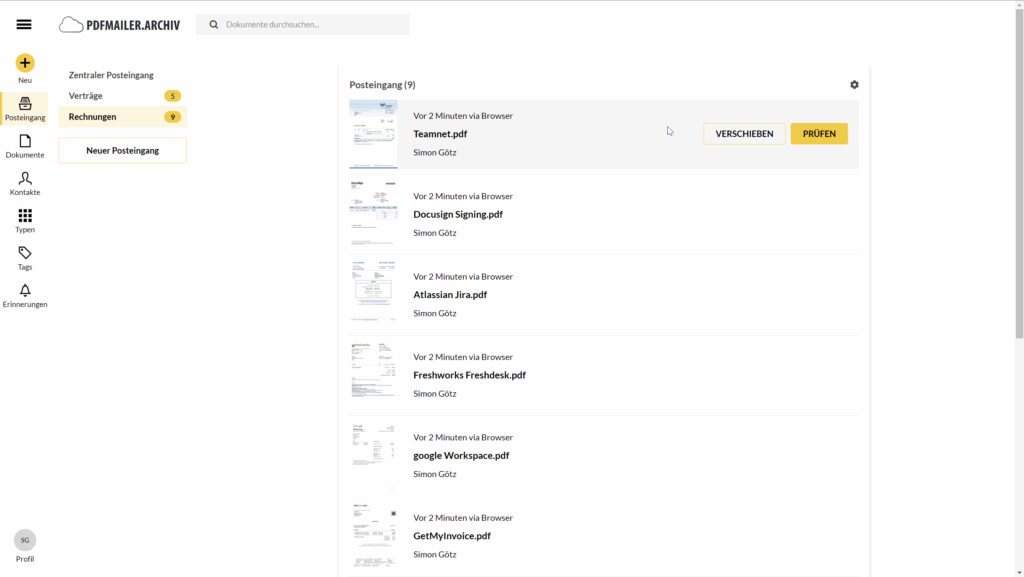Viewport: 1024px width, 577px height.
Task: Open the GetMyInvoice.pdf thumbnail
Action: (374, 535)
